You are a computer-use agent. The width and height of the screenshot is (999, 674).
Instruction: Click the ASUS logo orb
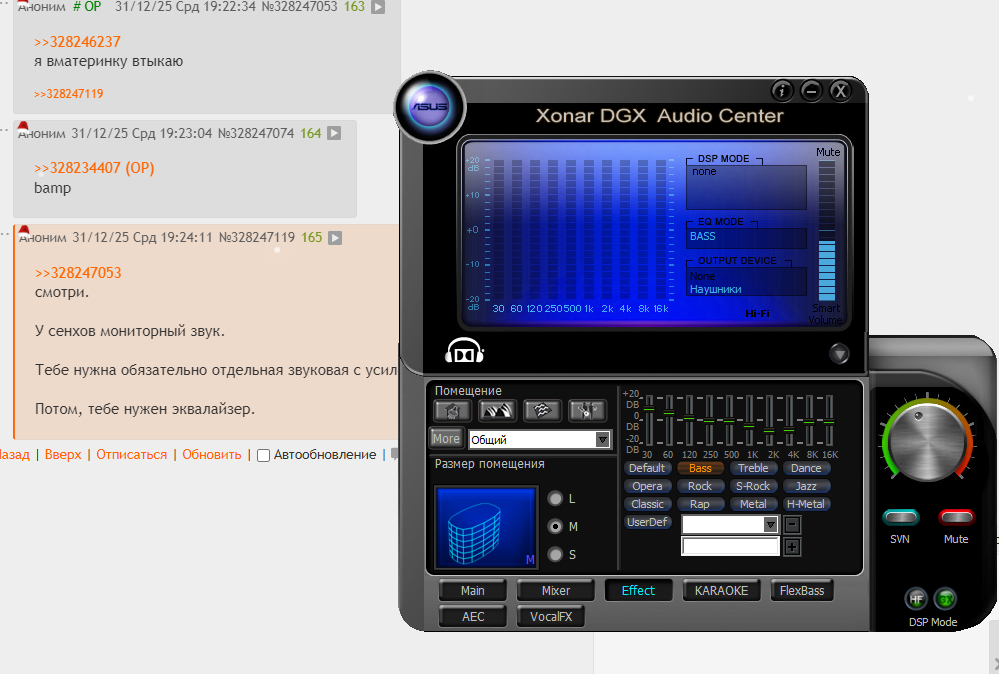tap(430, 106)
